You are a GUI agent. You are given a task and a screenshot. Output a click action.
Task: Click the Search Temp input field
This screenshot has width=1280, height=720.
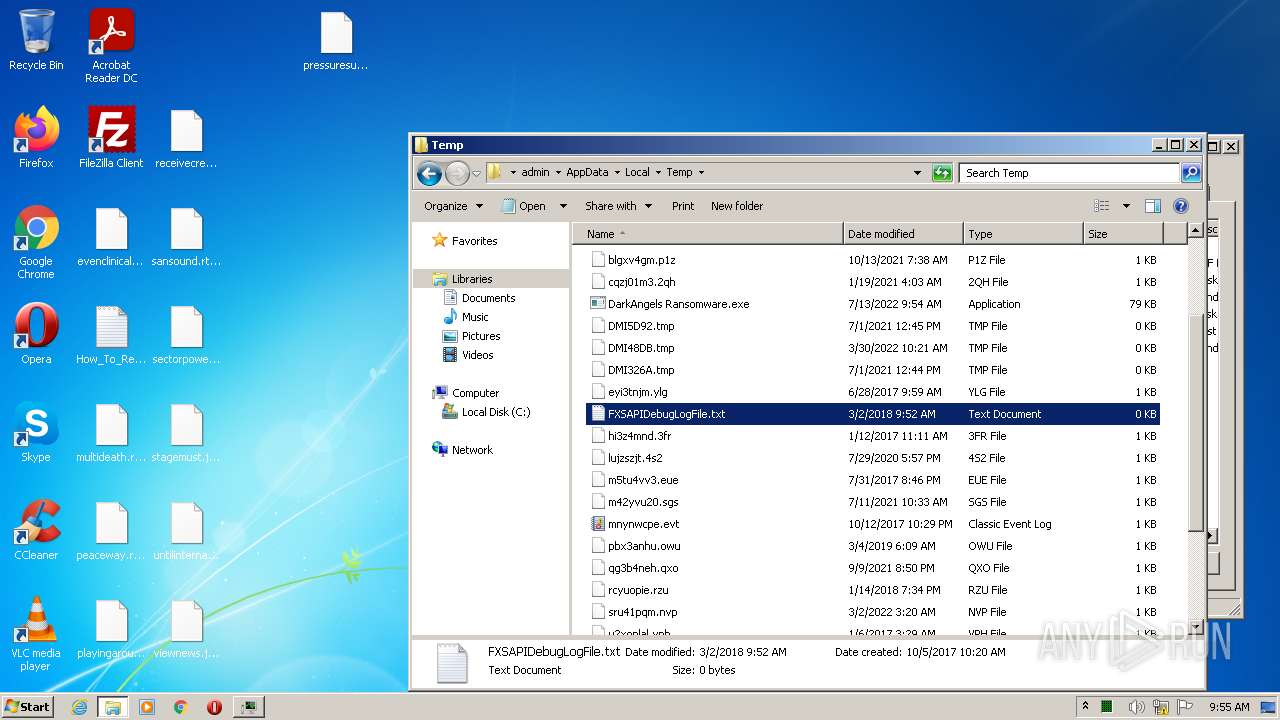1069,173
